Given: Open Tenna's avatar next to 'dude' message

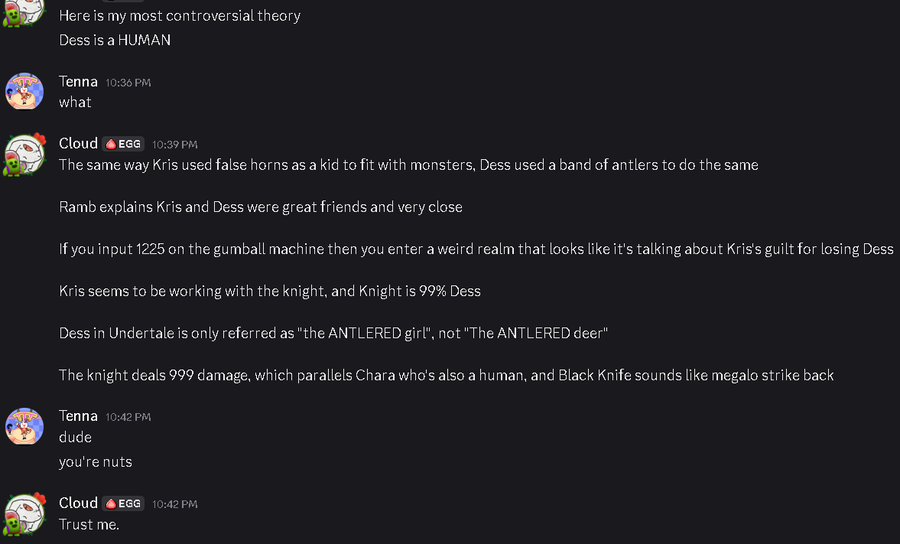Looking at the screenshot, I should (x=24, y=426).
